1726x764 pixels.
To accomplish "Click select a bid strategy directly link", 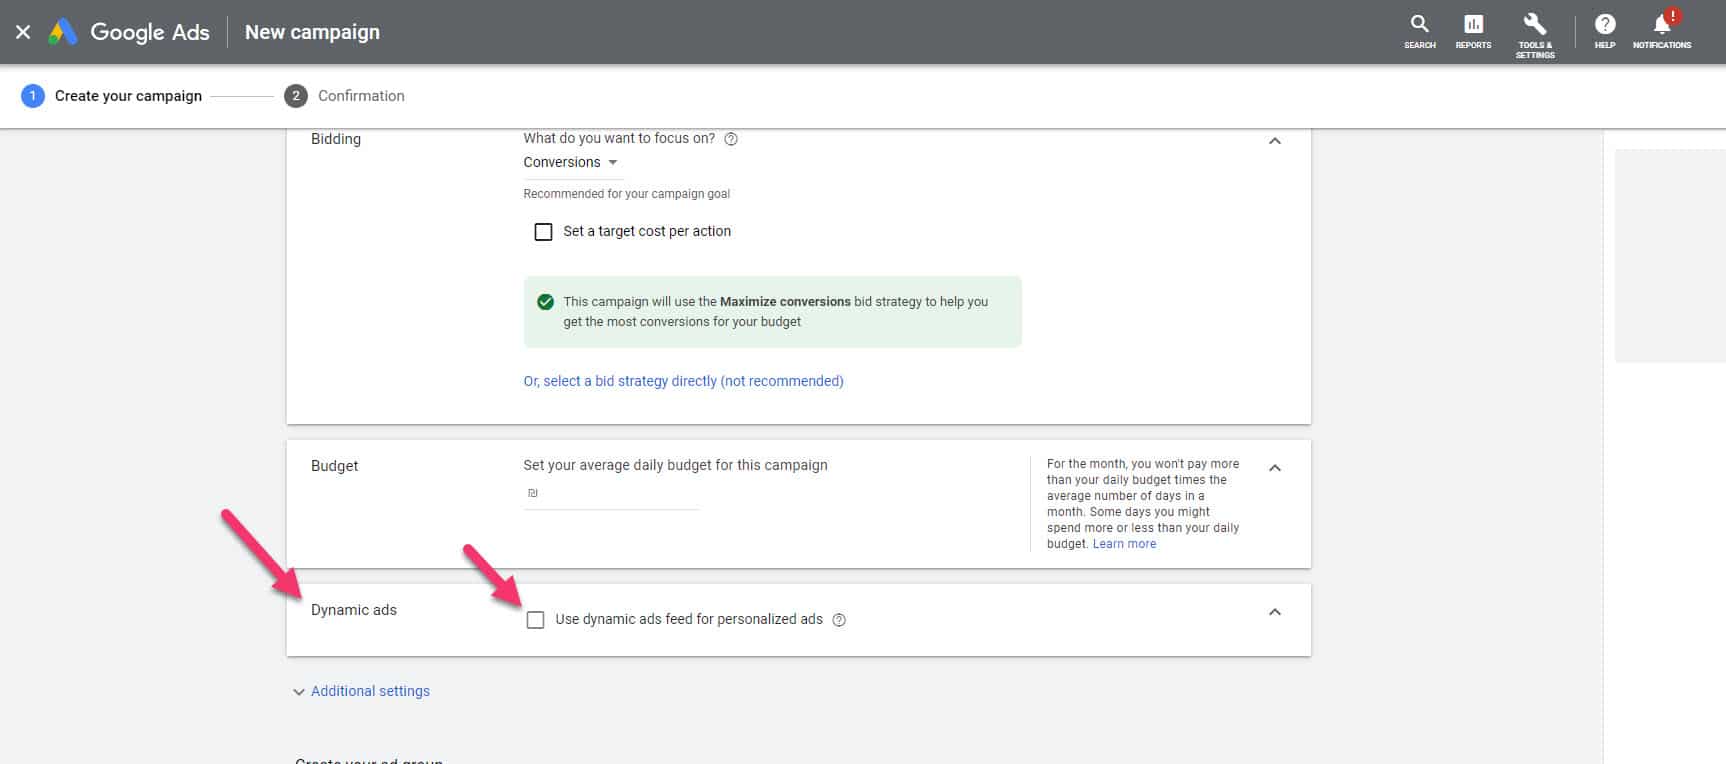I will [683, 381].
